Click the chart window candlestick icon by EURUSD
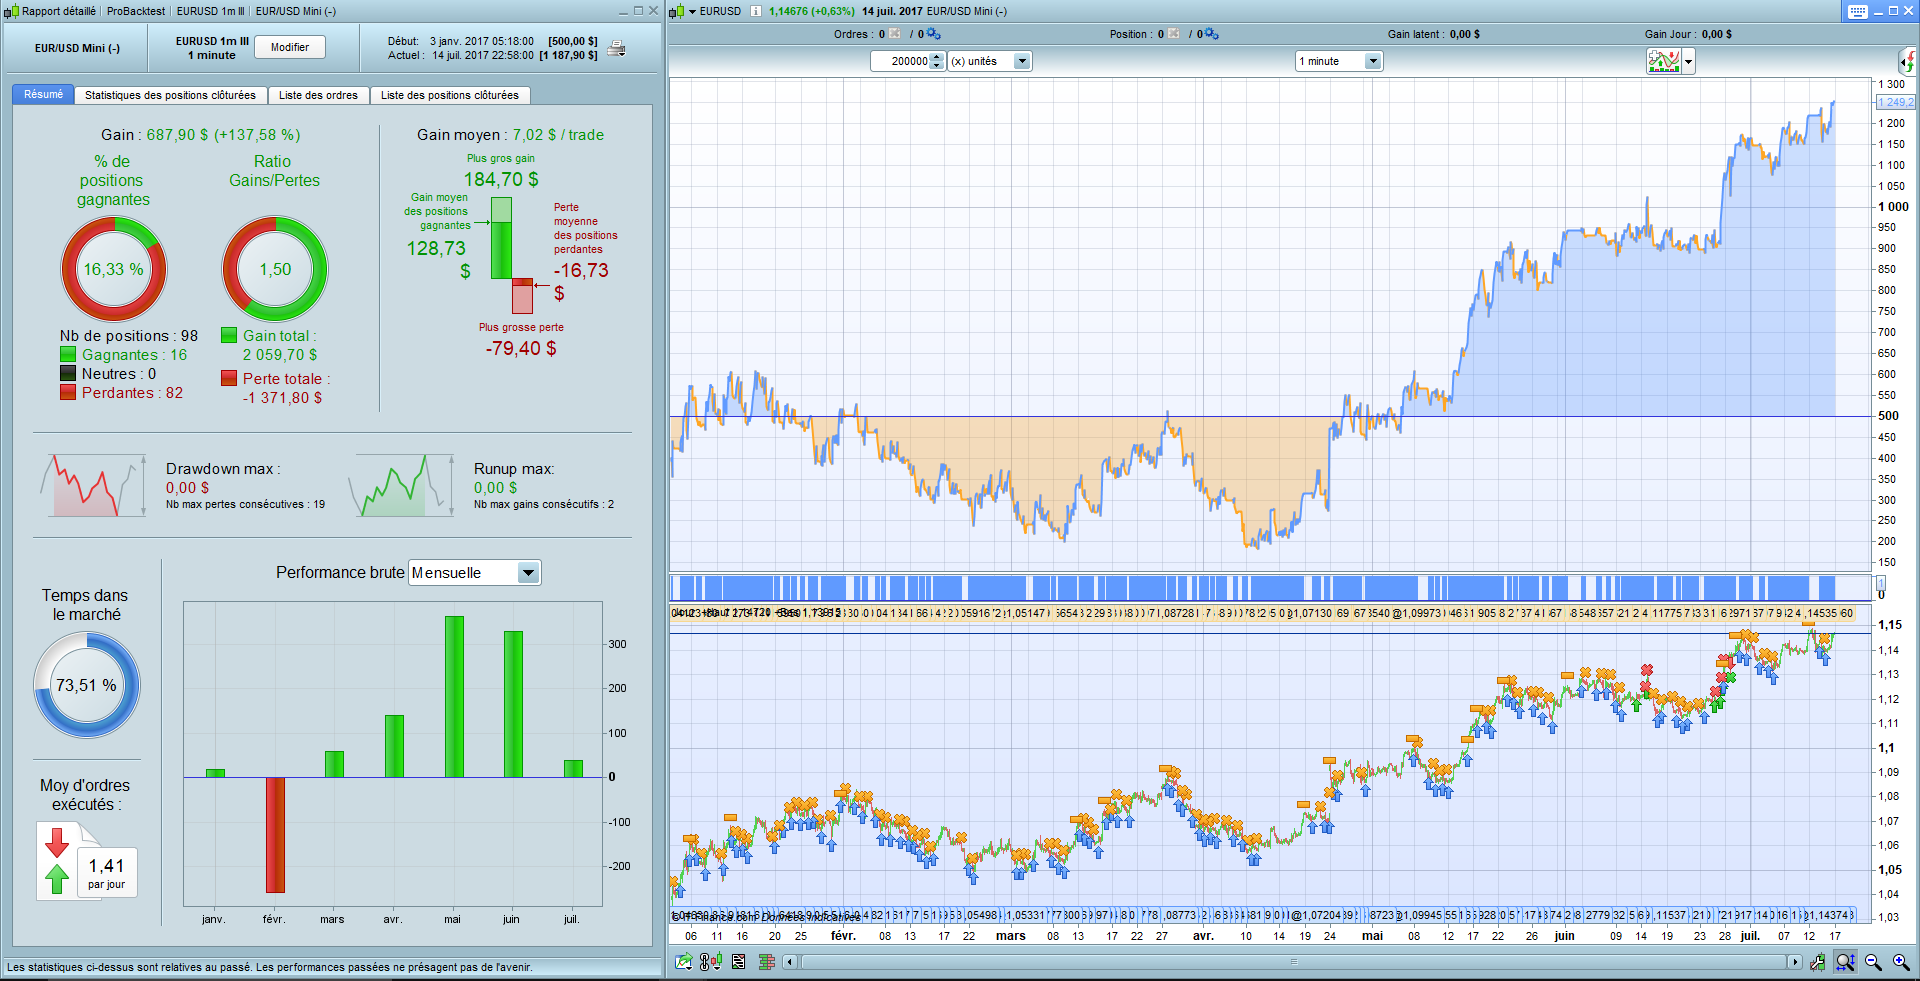This screenshot has height=981, width=1920. pos(677,11)
